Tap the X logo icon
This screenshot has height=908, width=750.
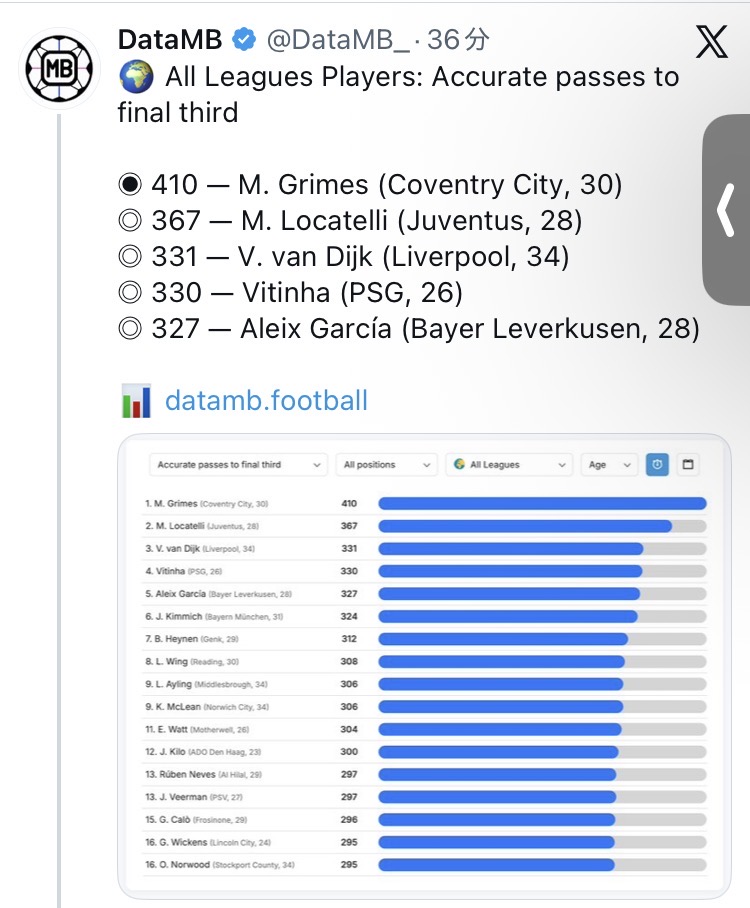711,41
